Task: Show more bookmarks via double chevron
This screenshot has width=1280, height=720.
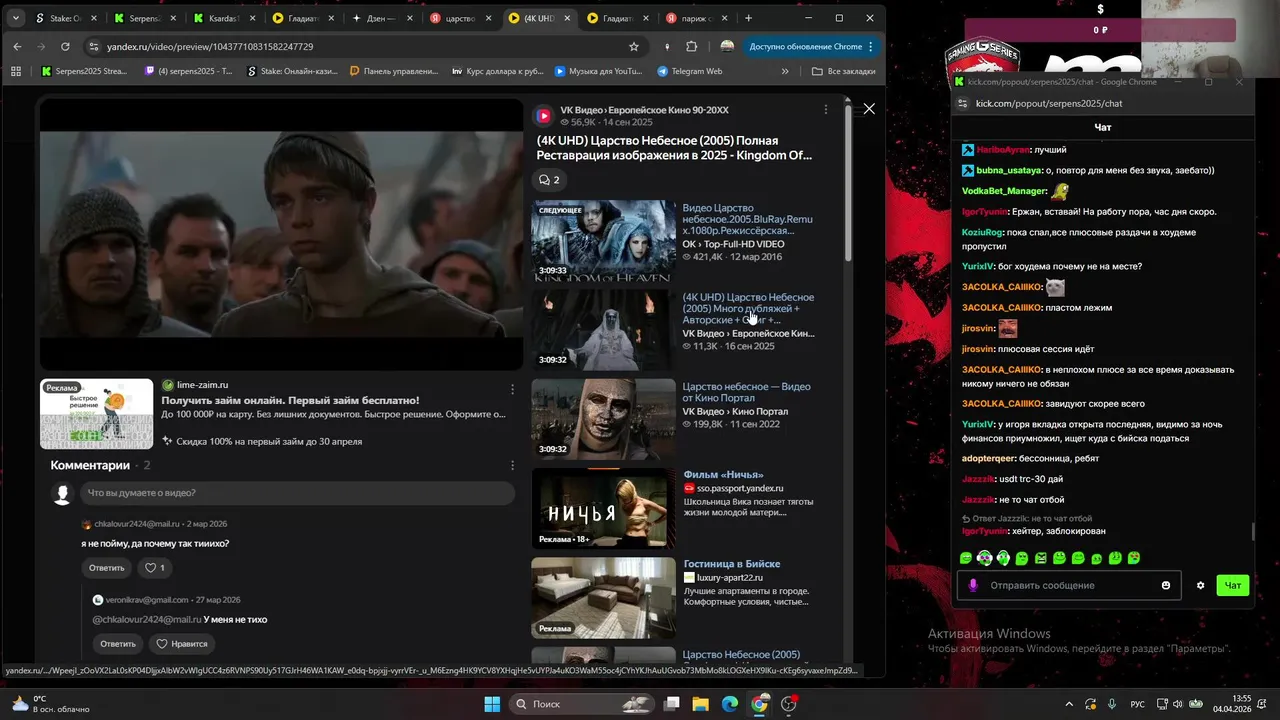Action: click(x=785, y=71)
